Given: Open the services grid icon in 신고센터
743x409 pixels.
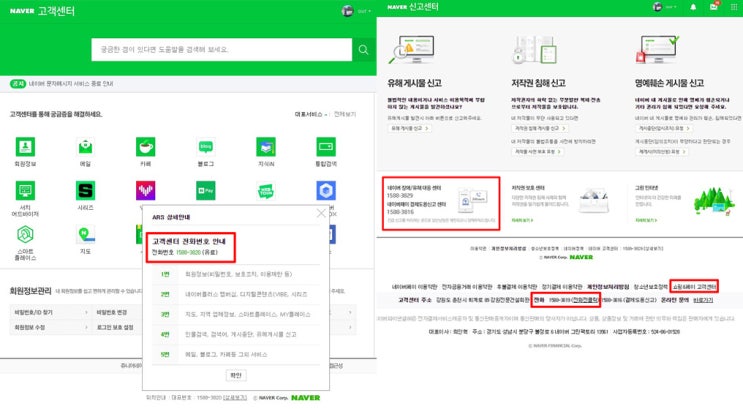Looking at the screenshot, I should point(734,7).
